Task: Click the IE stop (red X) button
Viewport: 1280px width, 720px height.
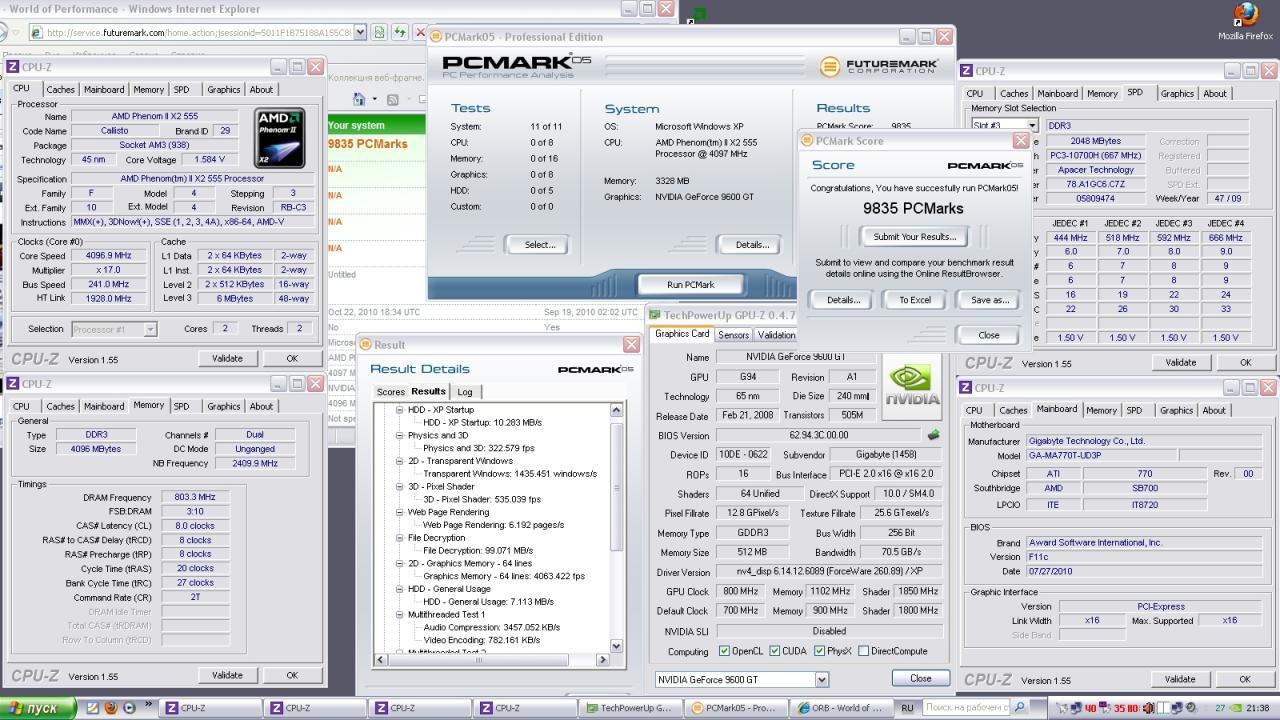Action: tap(420, 32)
